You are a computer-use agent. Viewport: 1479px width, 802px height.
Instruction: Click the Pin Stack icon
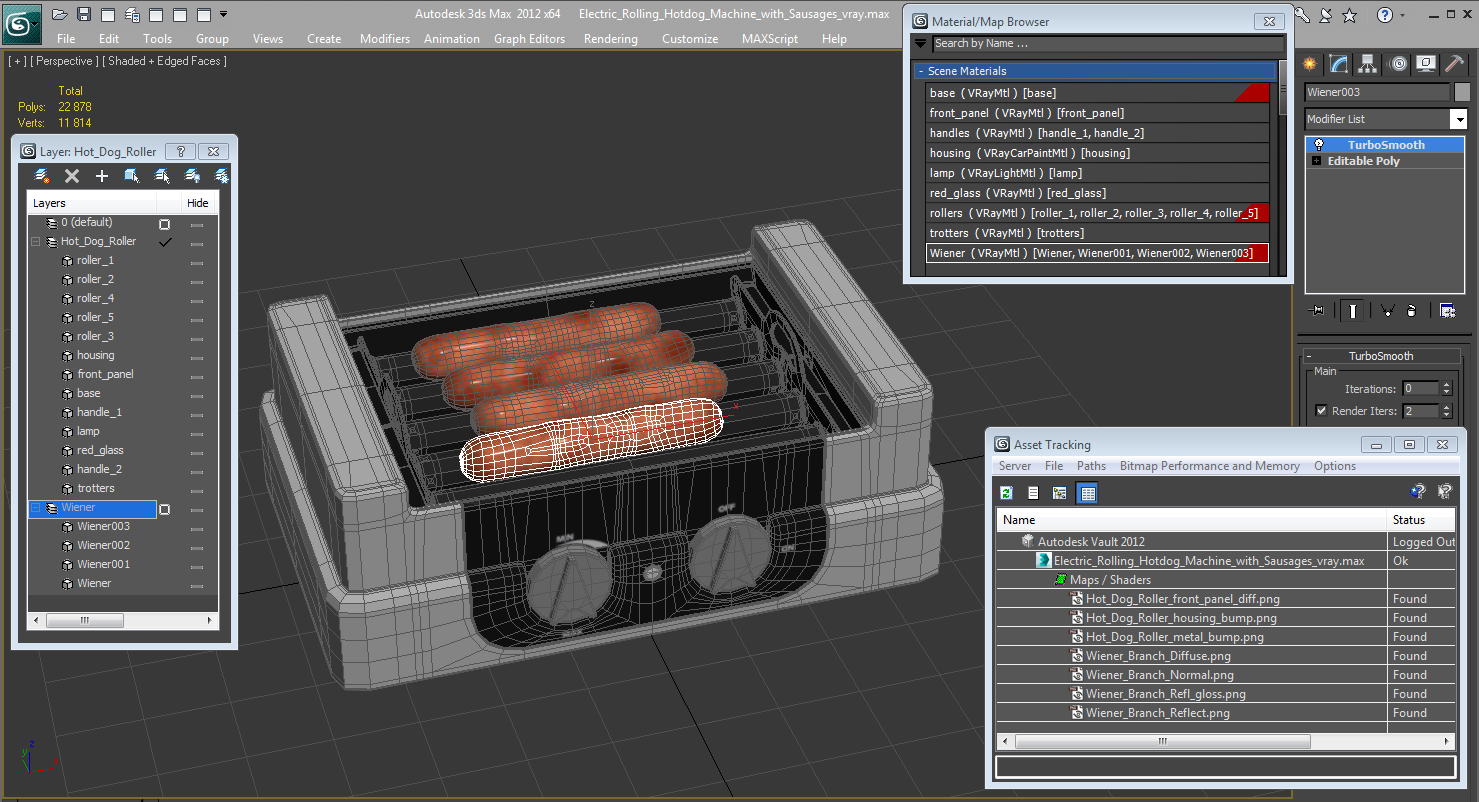tap(1317, 310)
